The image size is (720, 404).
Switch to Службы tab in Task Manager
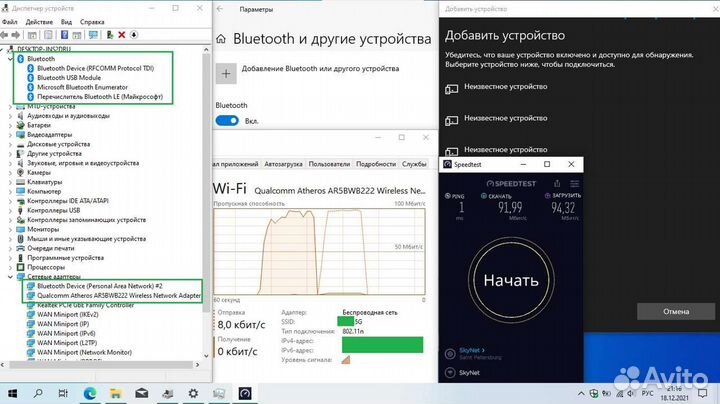(414, 164)
